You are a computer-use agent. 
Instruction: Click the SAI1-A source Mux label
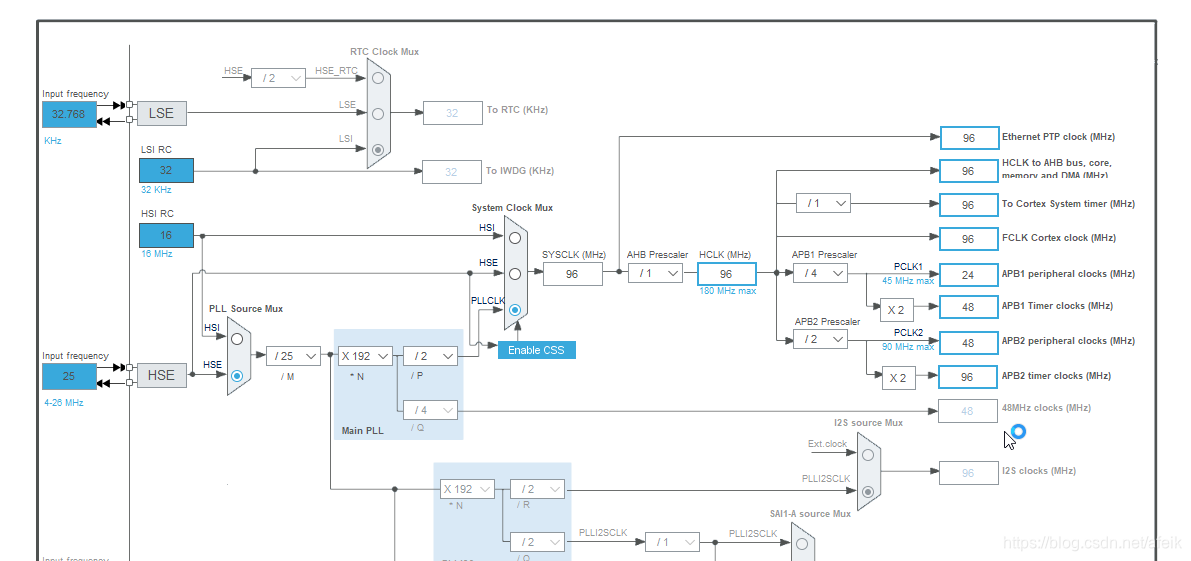pos(810,513)
